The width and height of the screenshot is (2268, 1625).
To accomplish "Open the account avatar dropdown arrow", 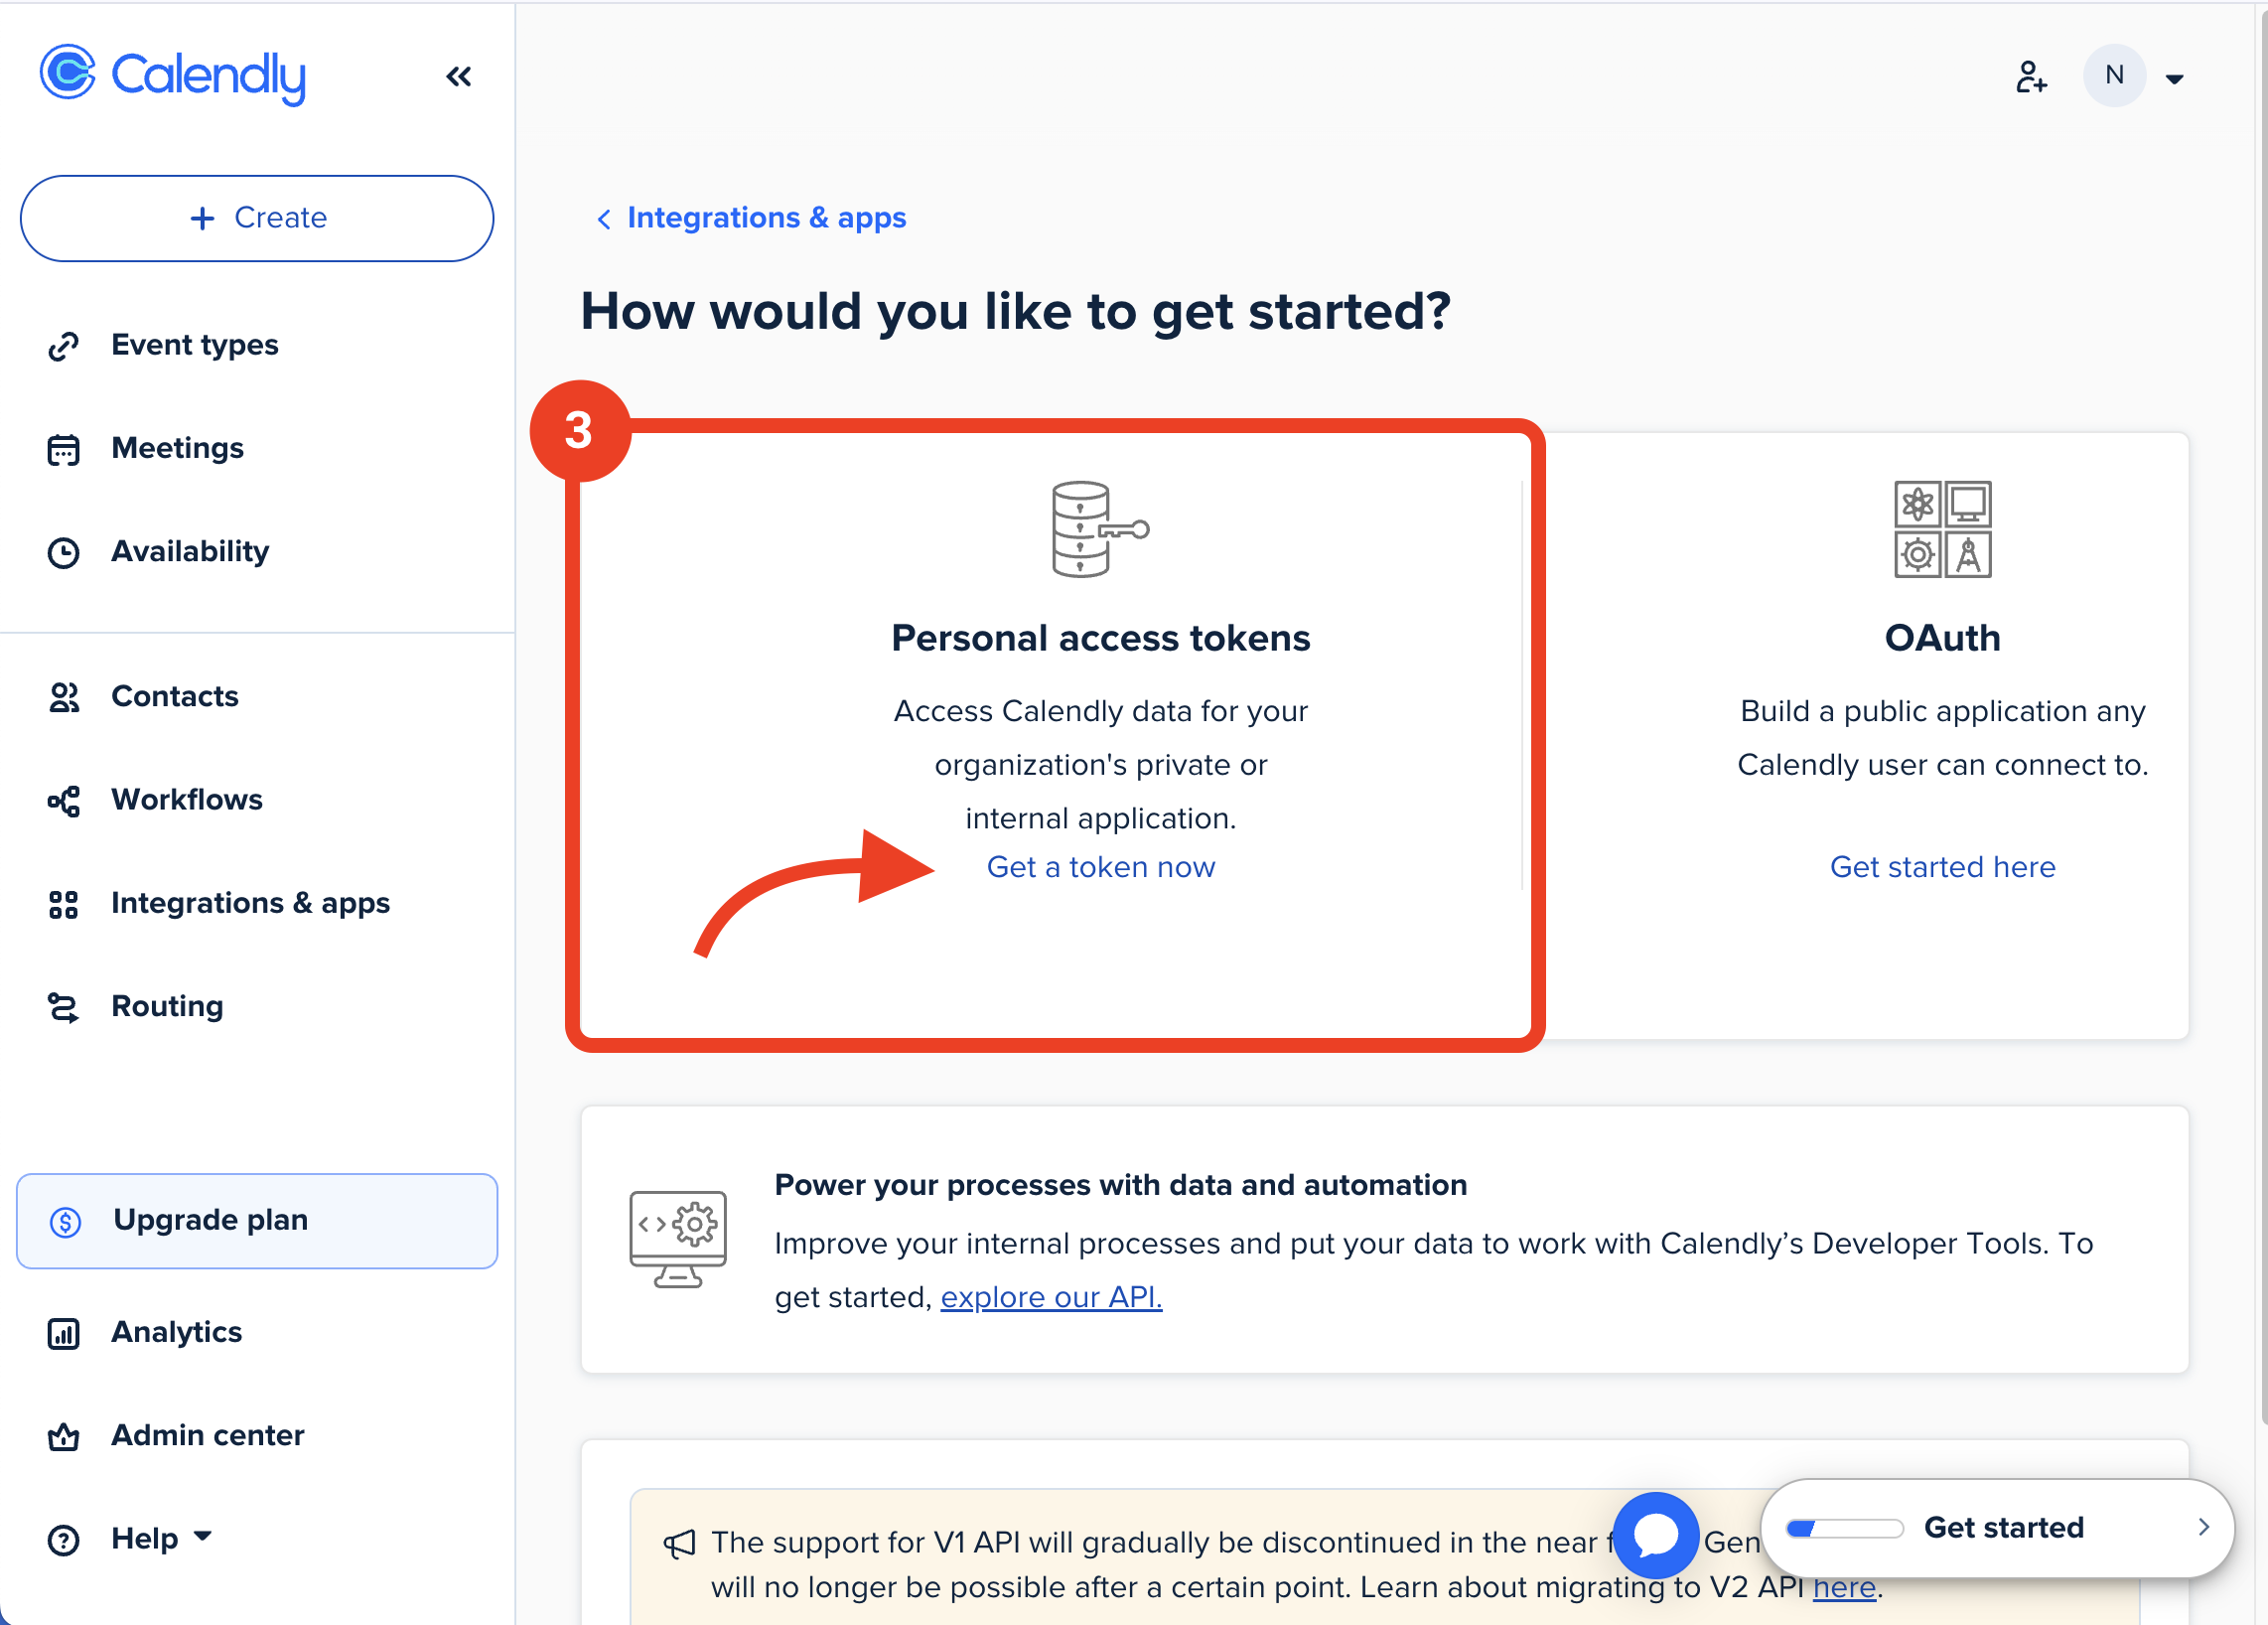I will click(2174, 79).
